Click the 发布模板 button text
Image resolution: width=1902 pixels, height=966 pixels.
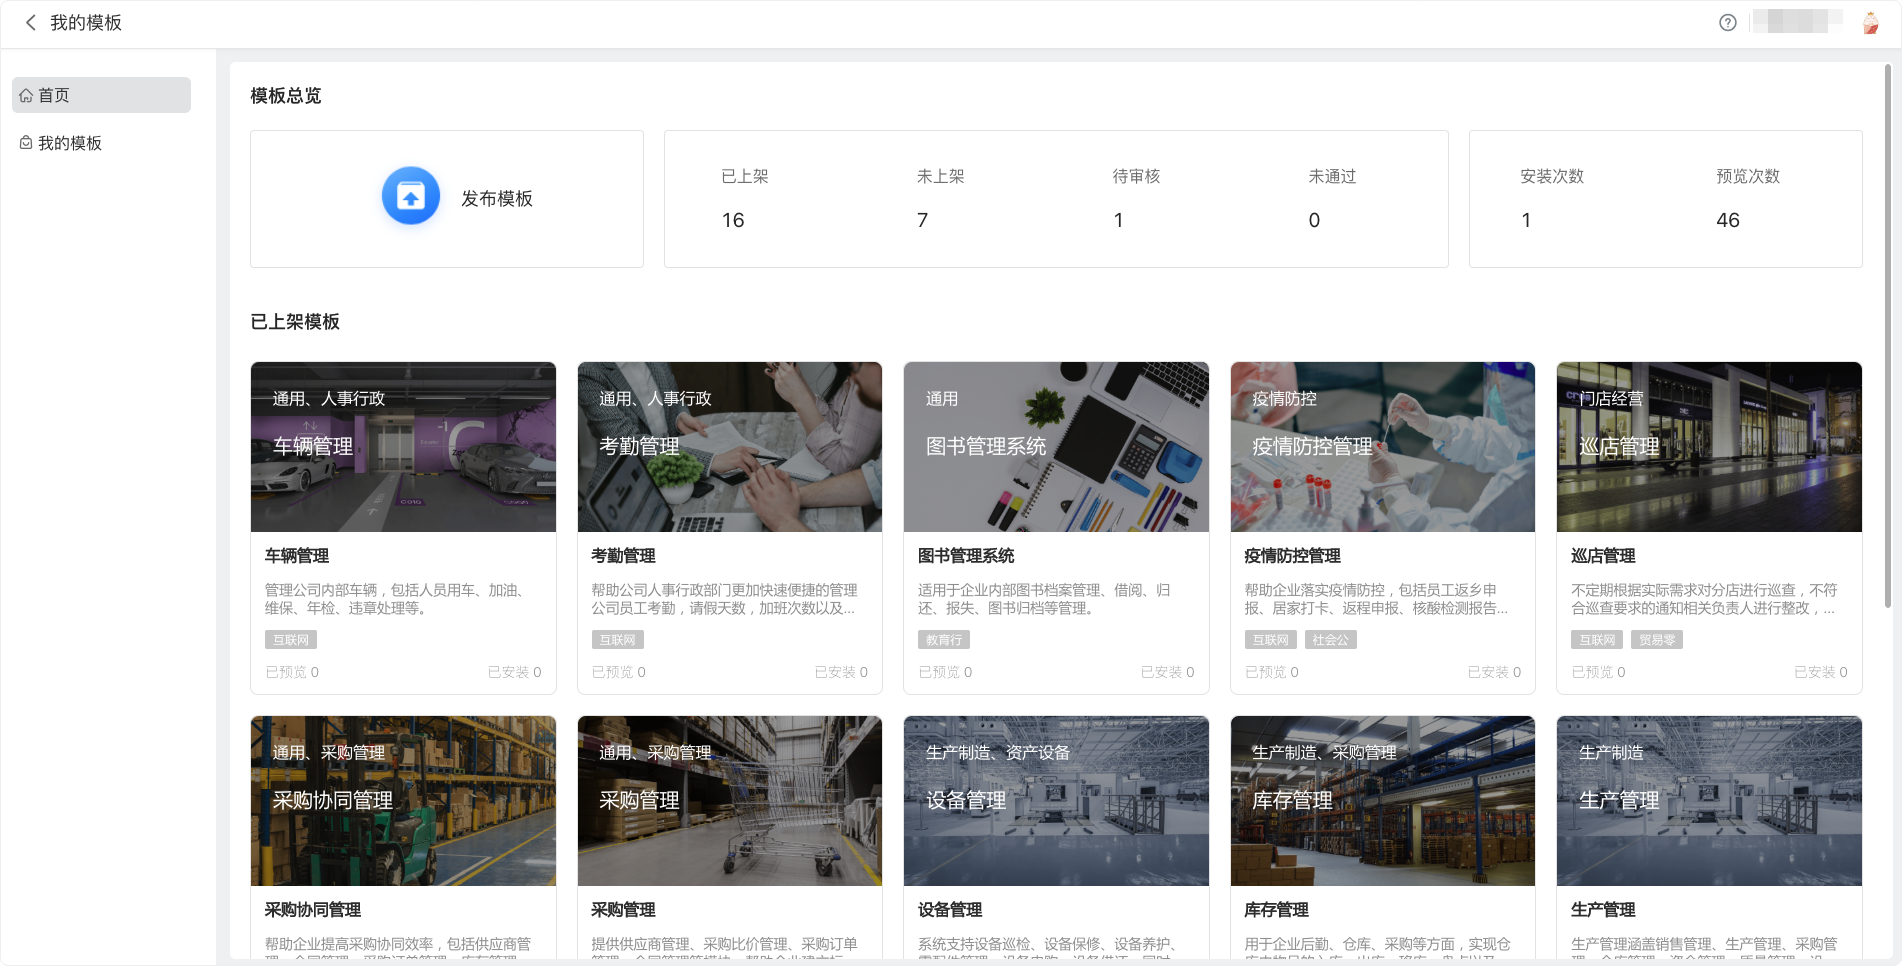(x=496, y=199)
